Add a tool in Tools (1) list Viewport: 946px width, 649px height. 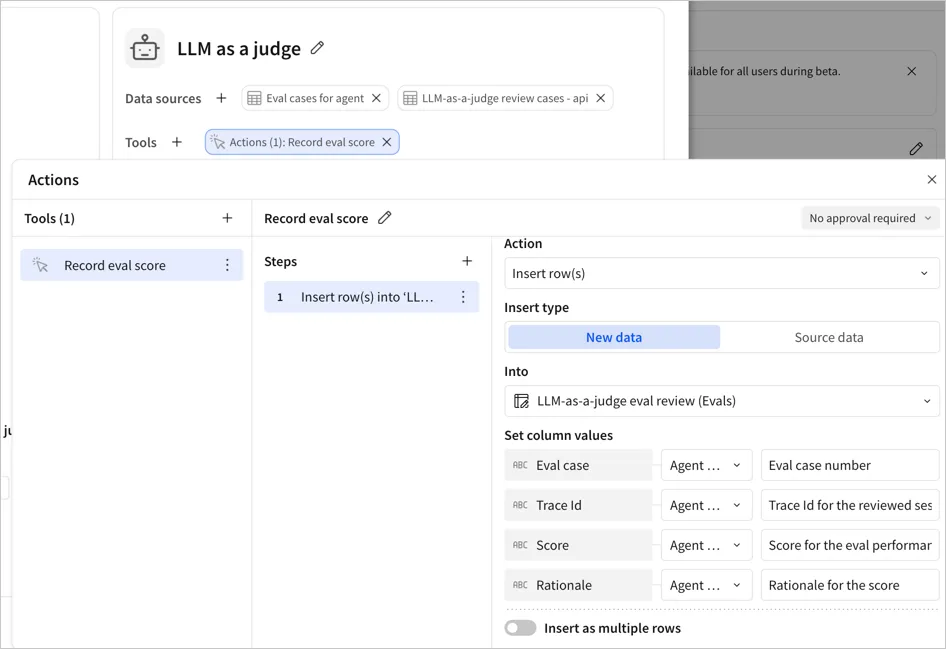click(x=227, y=218)
